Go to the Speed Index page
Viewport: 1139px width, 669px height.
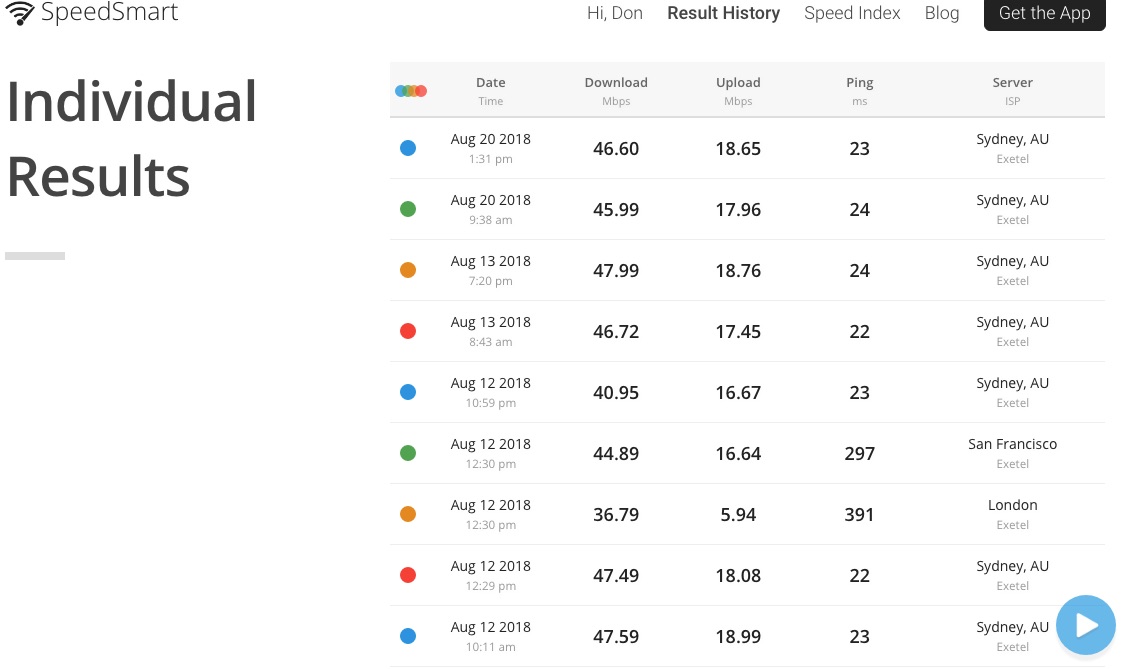pyautogui.click(x=852, y=13)
